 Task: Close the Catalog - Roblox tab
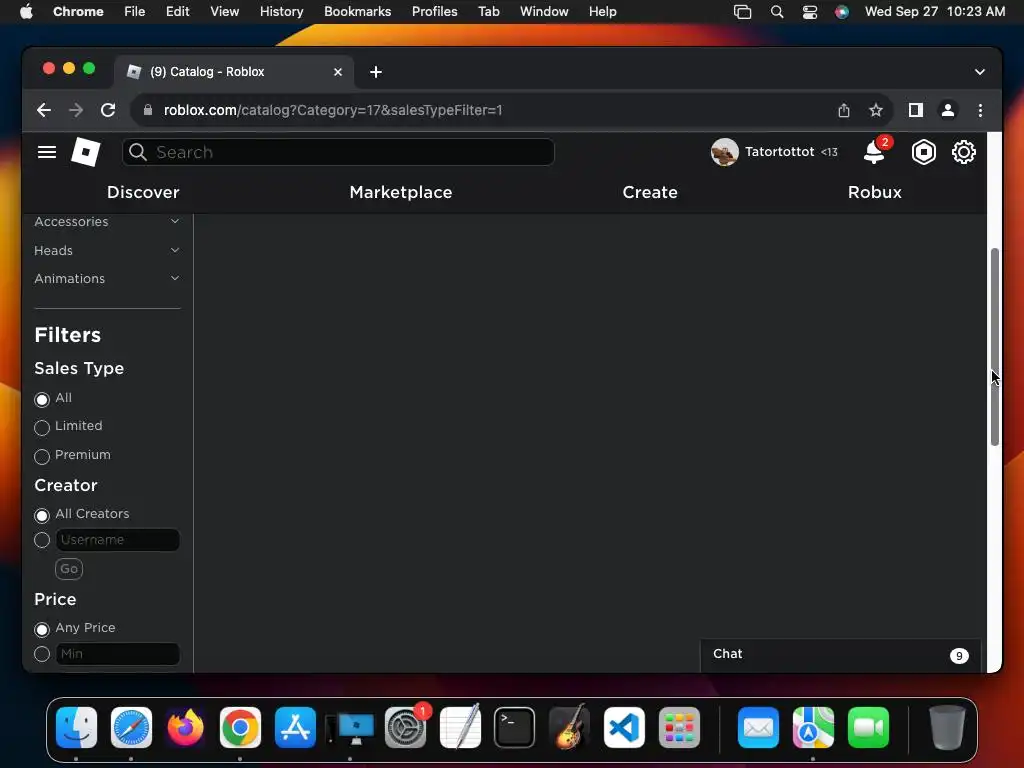point(338,72)
